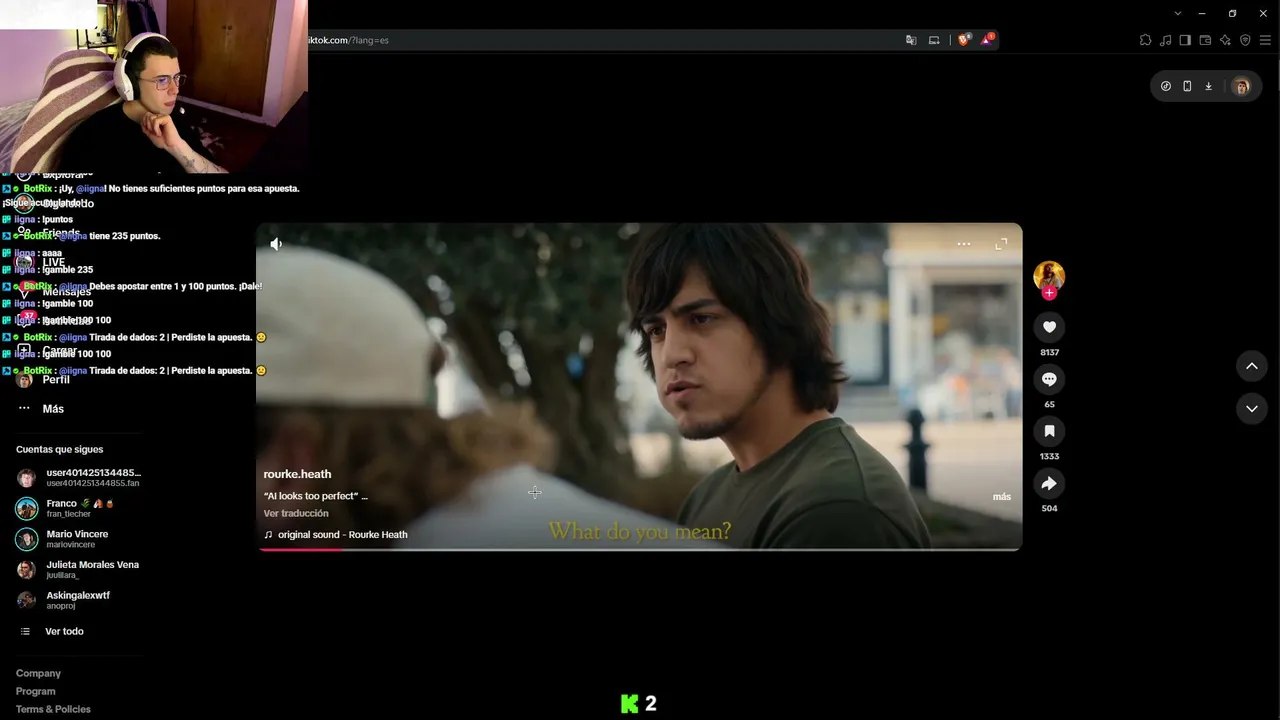1280x720 pixels.
Task: Toggle the browser sidebar panel
Action: [x=1185, y=40]
